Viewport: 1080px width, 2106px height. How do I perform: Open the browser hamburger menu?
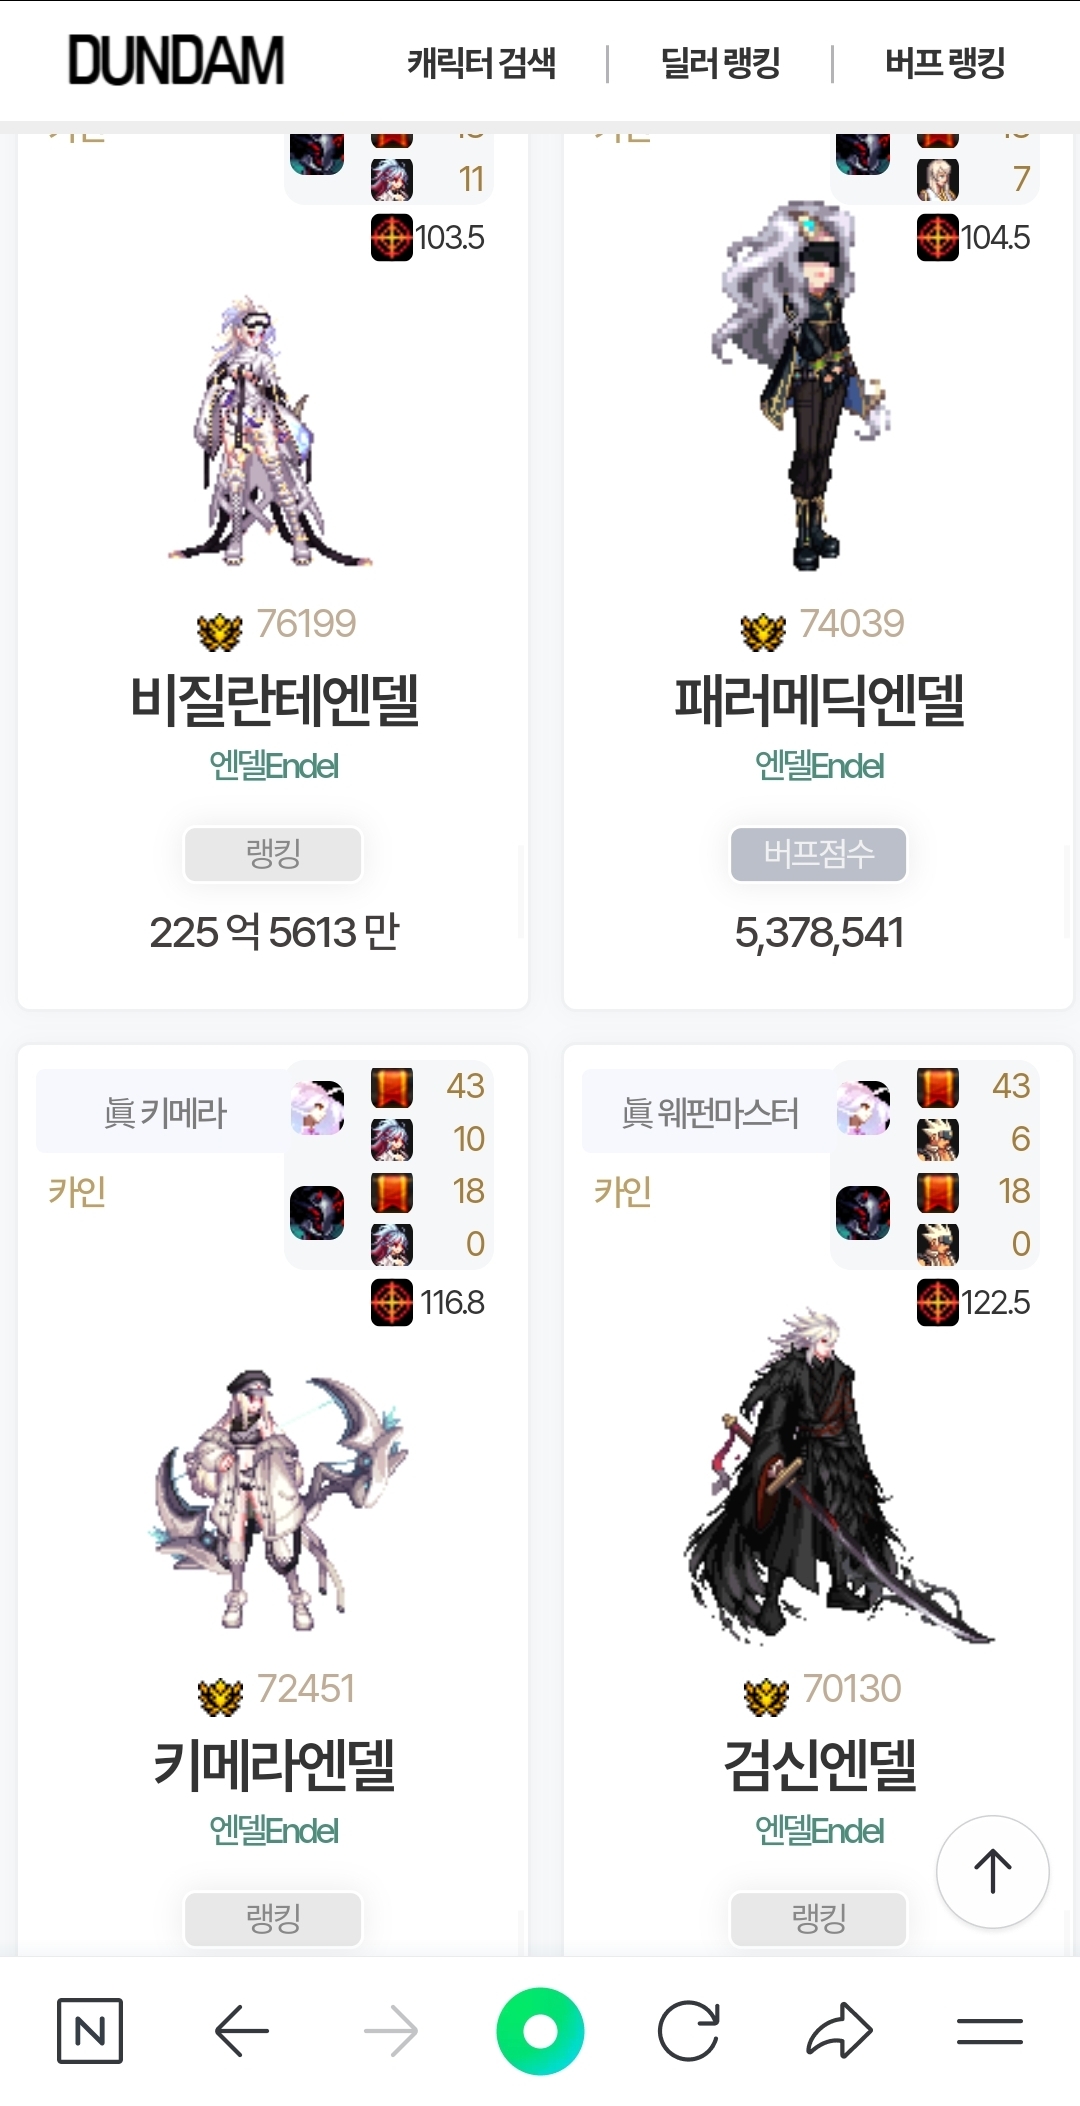click(989, 2031)
